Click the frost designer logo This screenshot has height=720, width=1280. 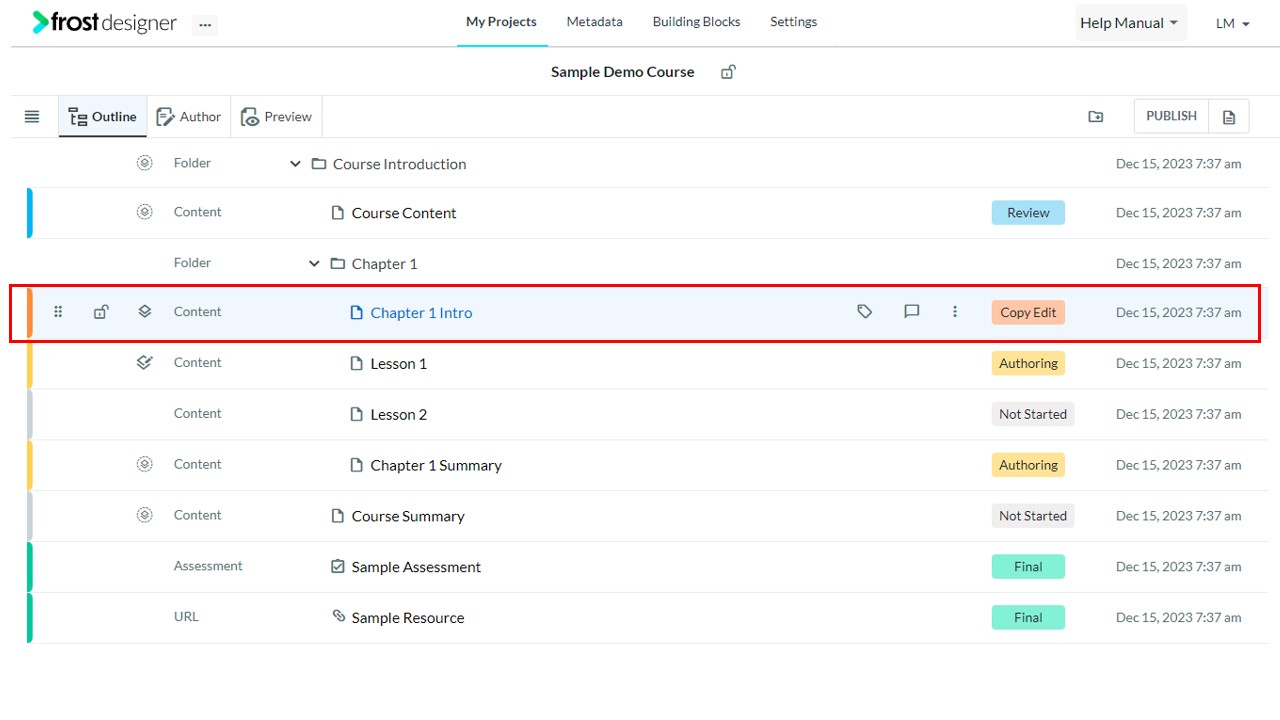click(104, 22)
